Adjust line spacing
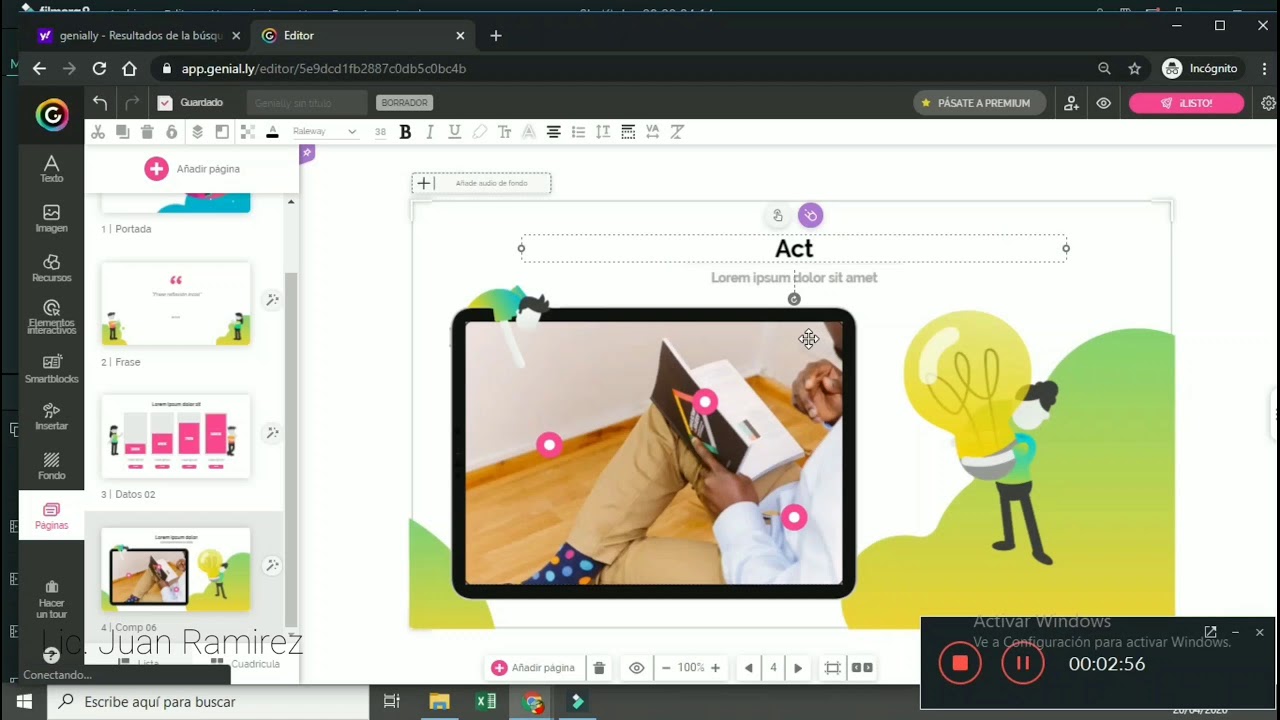The image size is (1280, 720). point(602,132)
